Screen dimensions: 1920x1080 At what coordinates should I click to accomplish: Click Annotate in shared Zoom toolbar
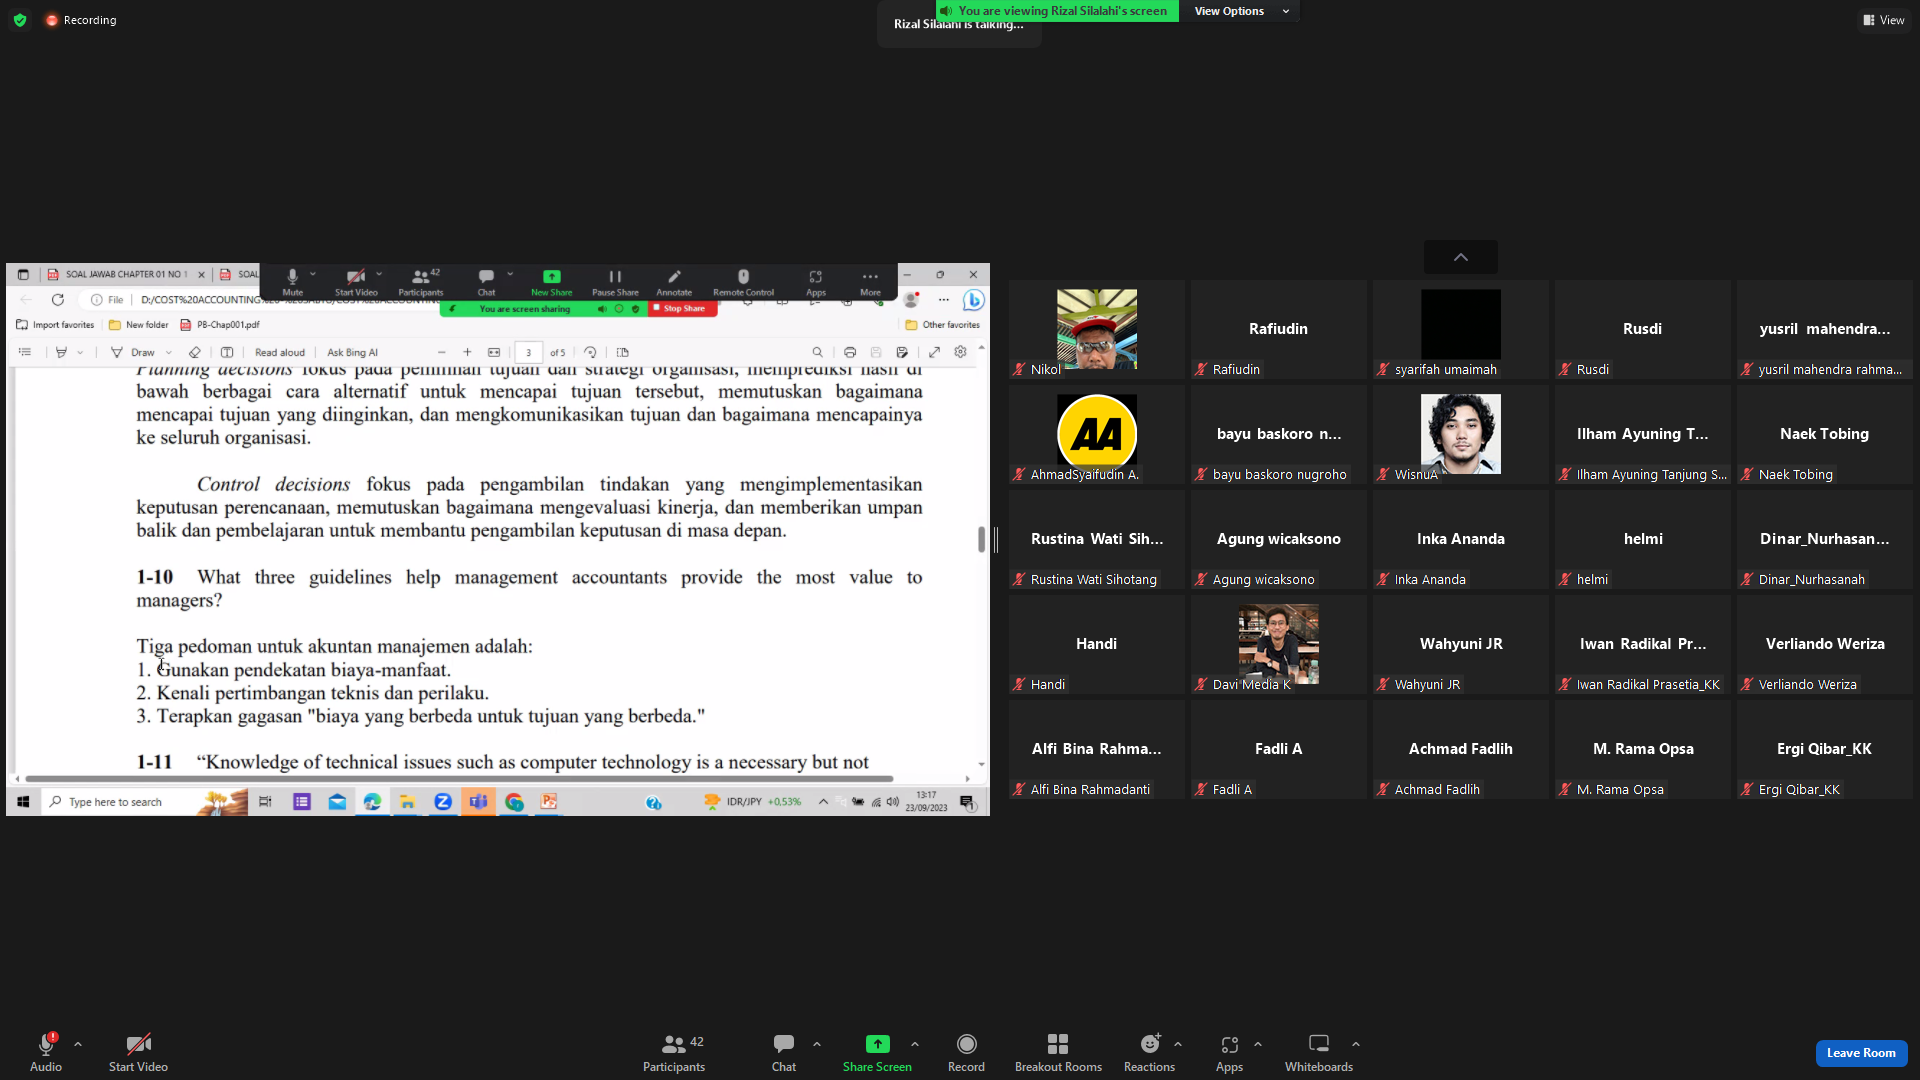674,282
